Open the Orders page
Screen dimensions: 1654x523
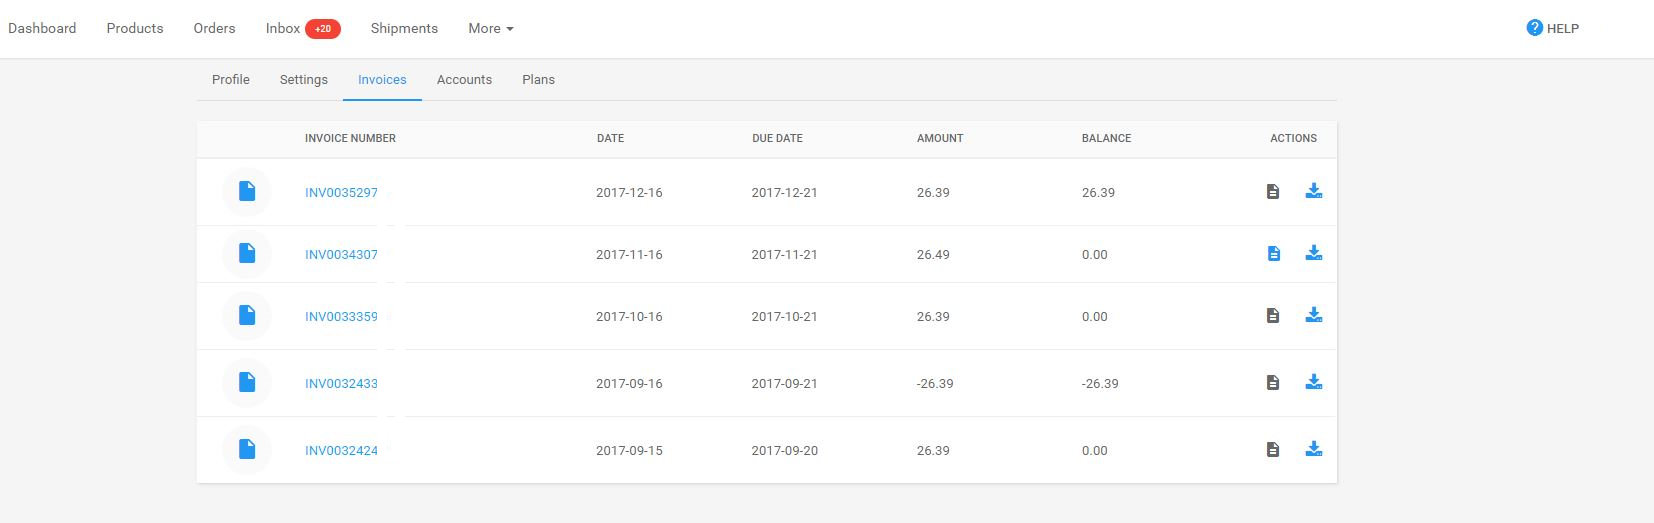click(214, 29)
